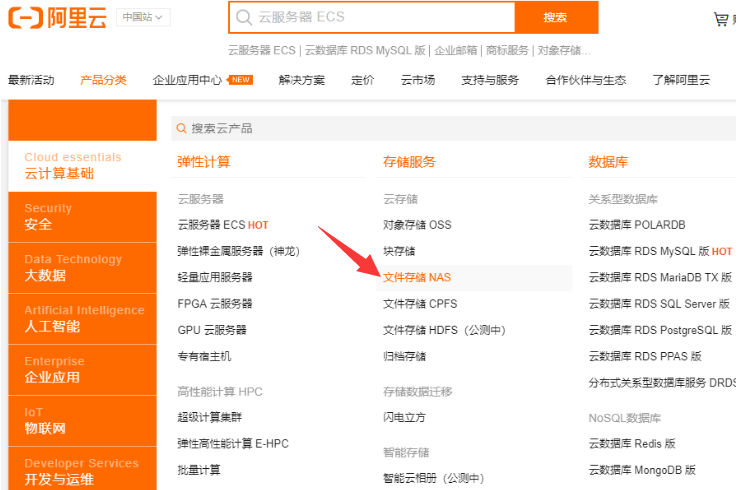Select the 人工智能 sidebar category
Image resolution: width=743 pixels, height=490 pixels.
(x=82, y=319)
